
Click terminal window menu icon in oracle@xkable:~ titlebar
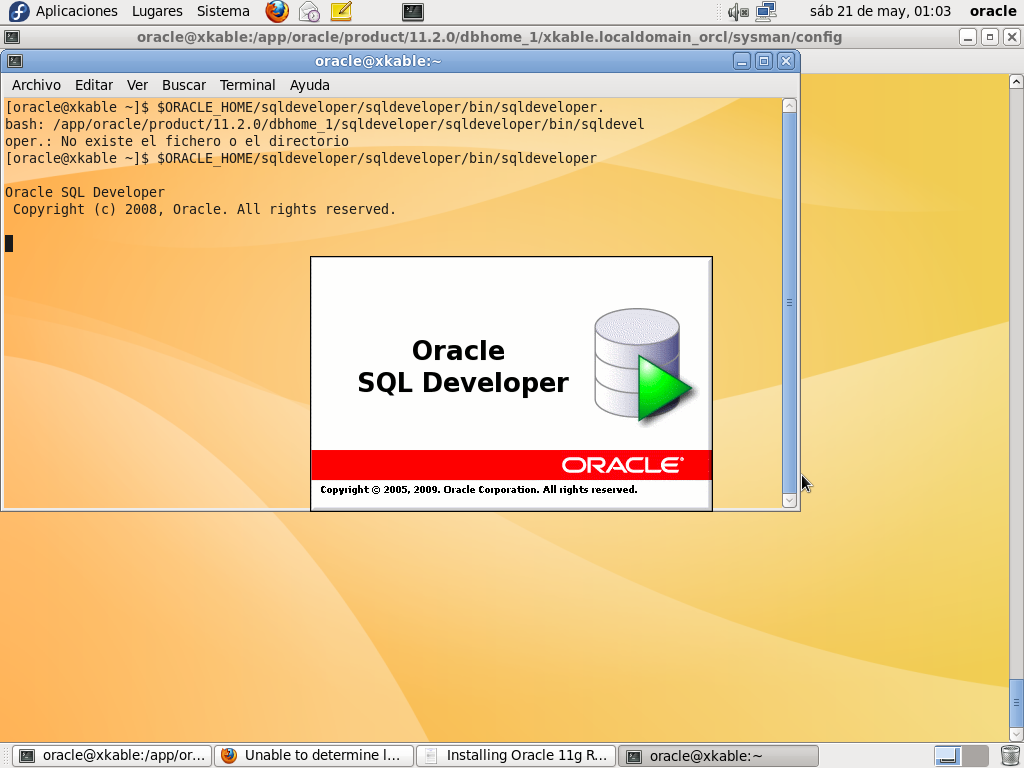click(15, 61)
